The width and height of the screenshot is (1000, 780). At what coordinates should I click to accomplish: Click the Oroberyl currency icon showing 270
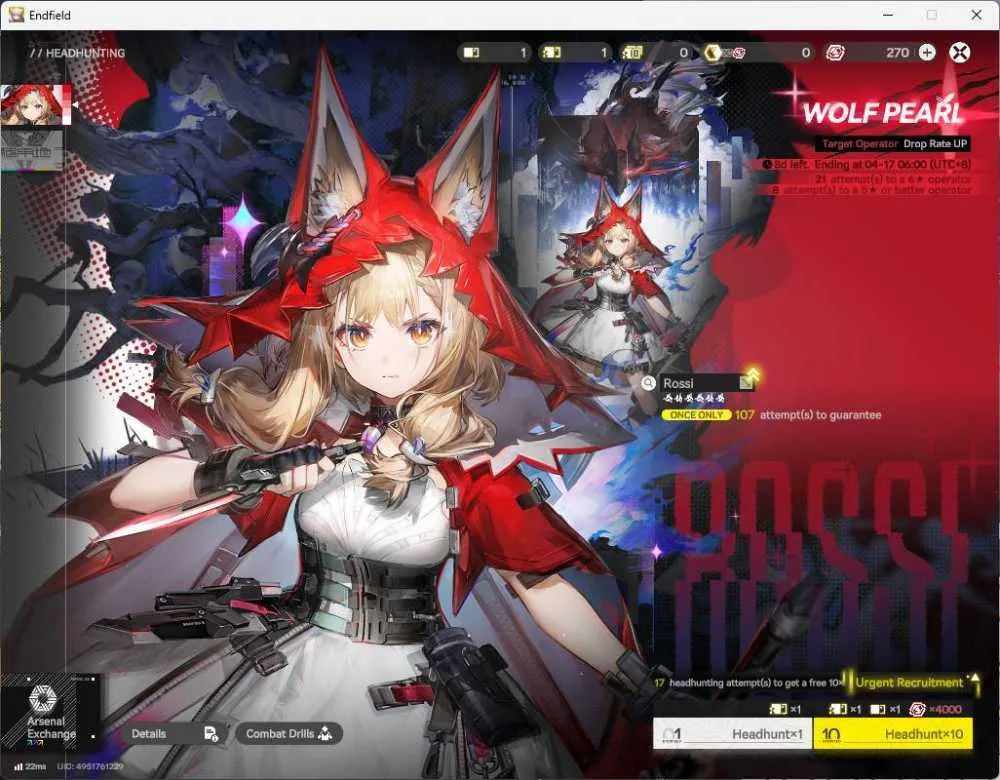point(835,52)
